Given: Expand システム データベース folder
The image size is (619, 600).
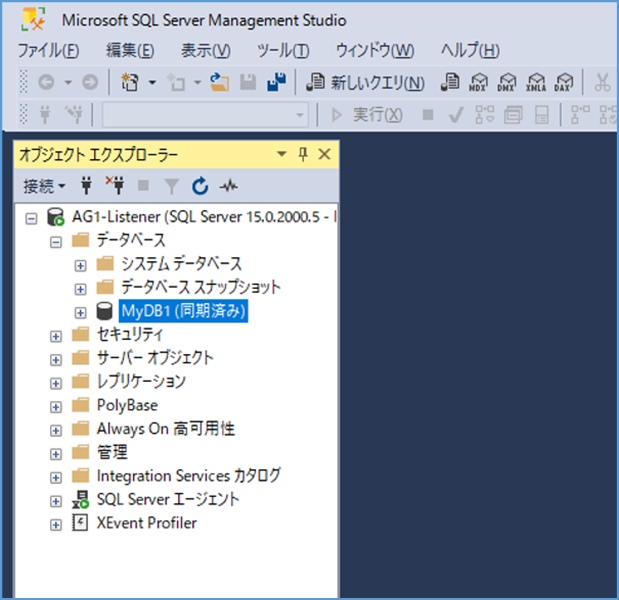Looking at the screenshot, I should click(81, 266).
